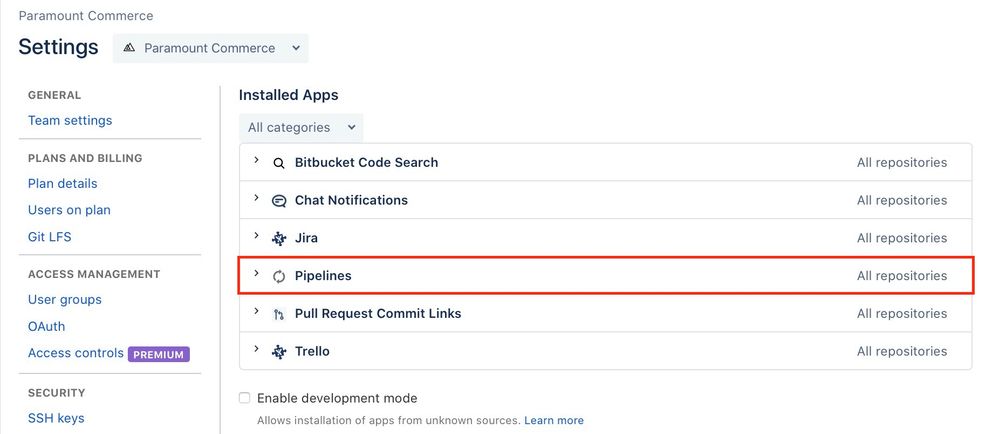Go to Users on plan
The image size is (999, 434).
(x=69, y=210)
